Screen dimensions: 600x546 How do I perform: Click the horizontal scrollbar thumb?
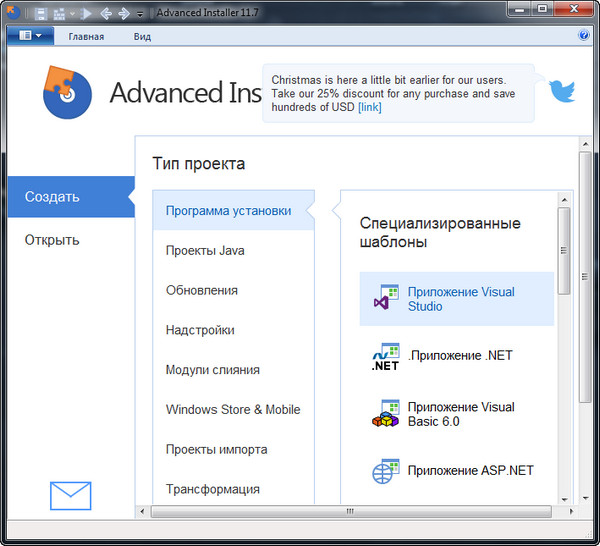pos(351,511)
